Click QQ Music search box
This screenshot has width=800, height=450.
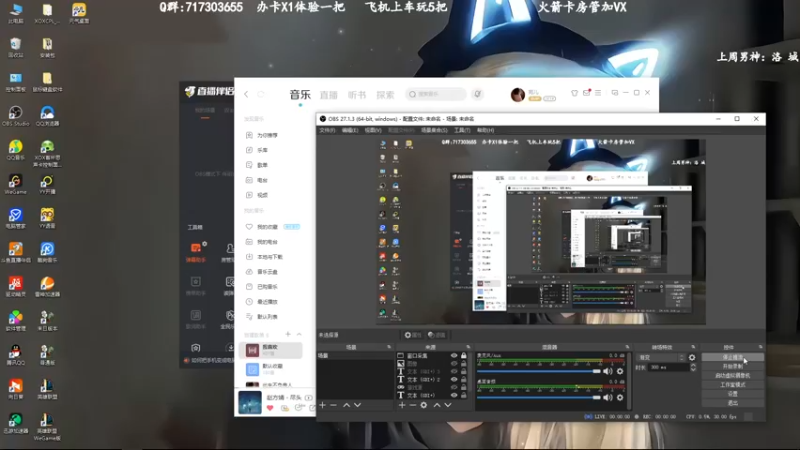pyautogui.click(x=436, y=94)
